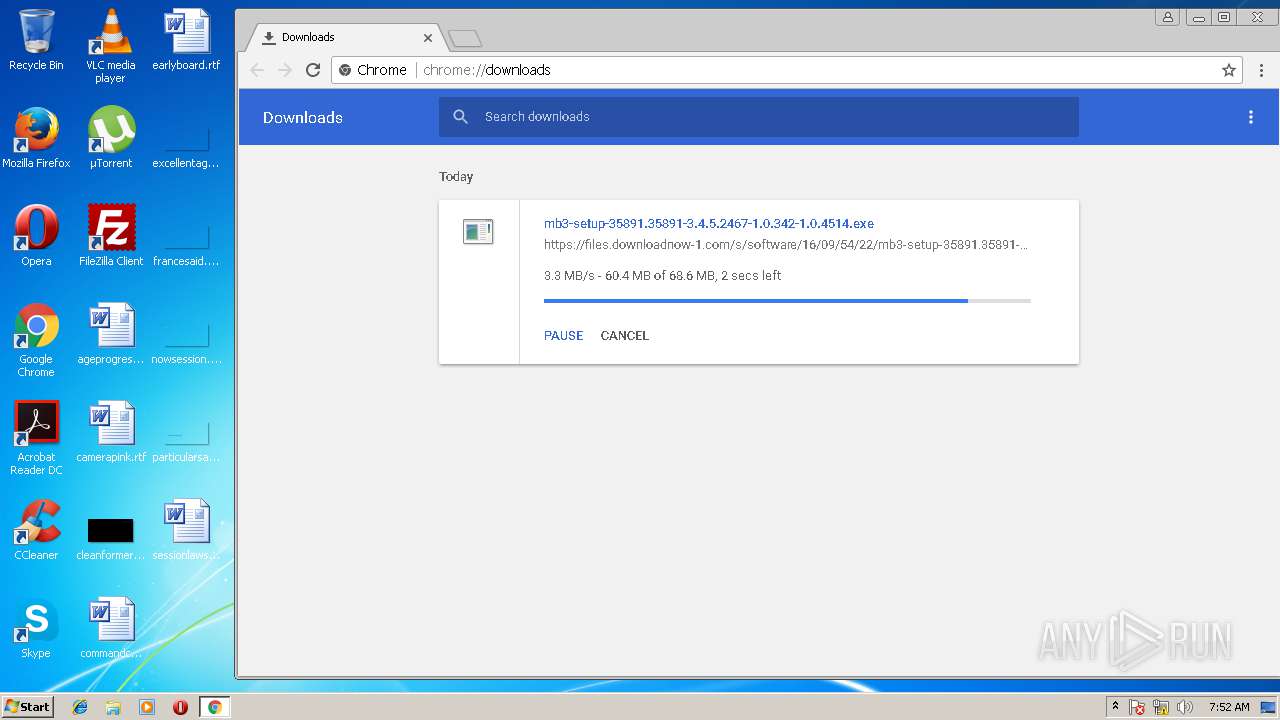Close the Downloads tab
The image size is (1280, 720).
pyautogui.click(x=428, y=38)
